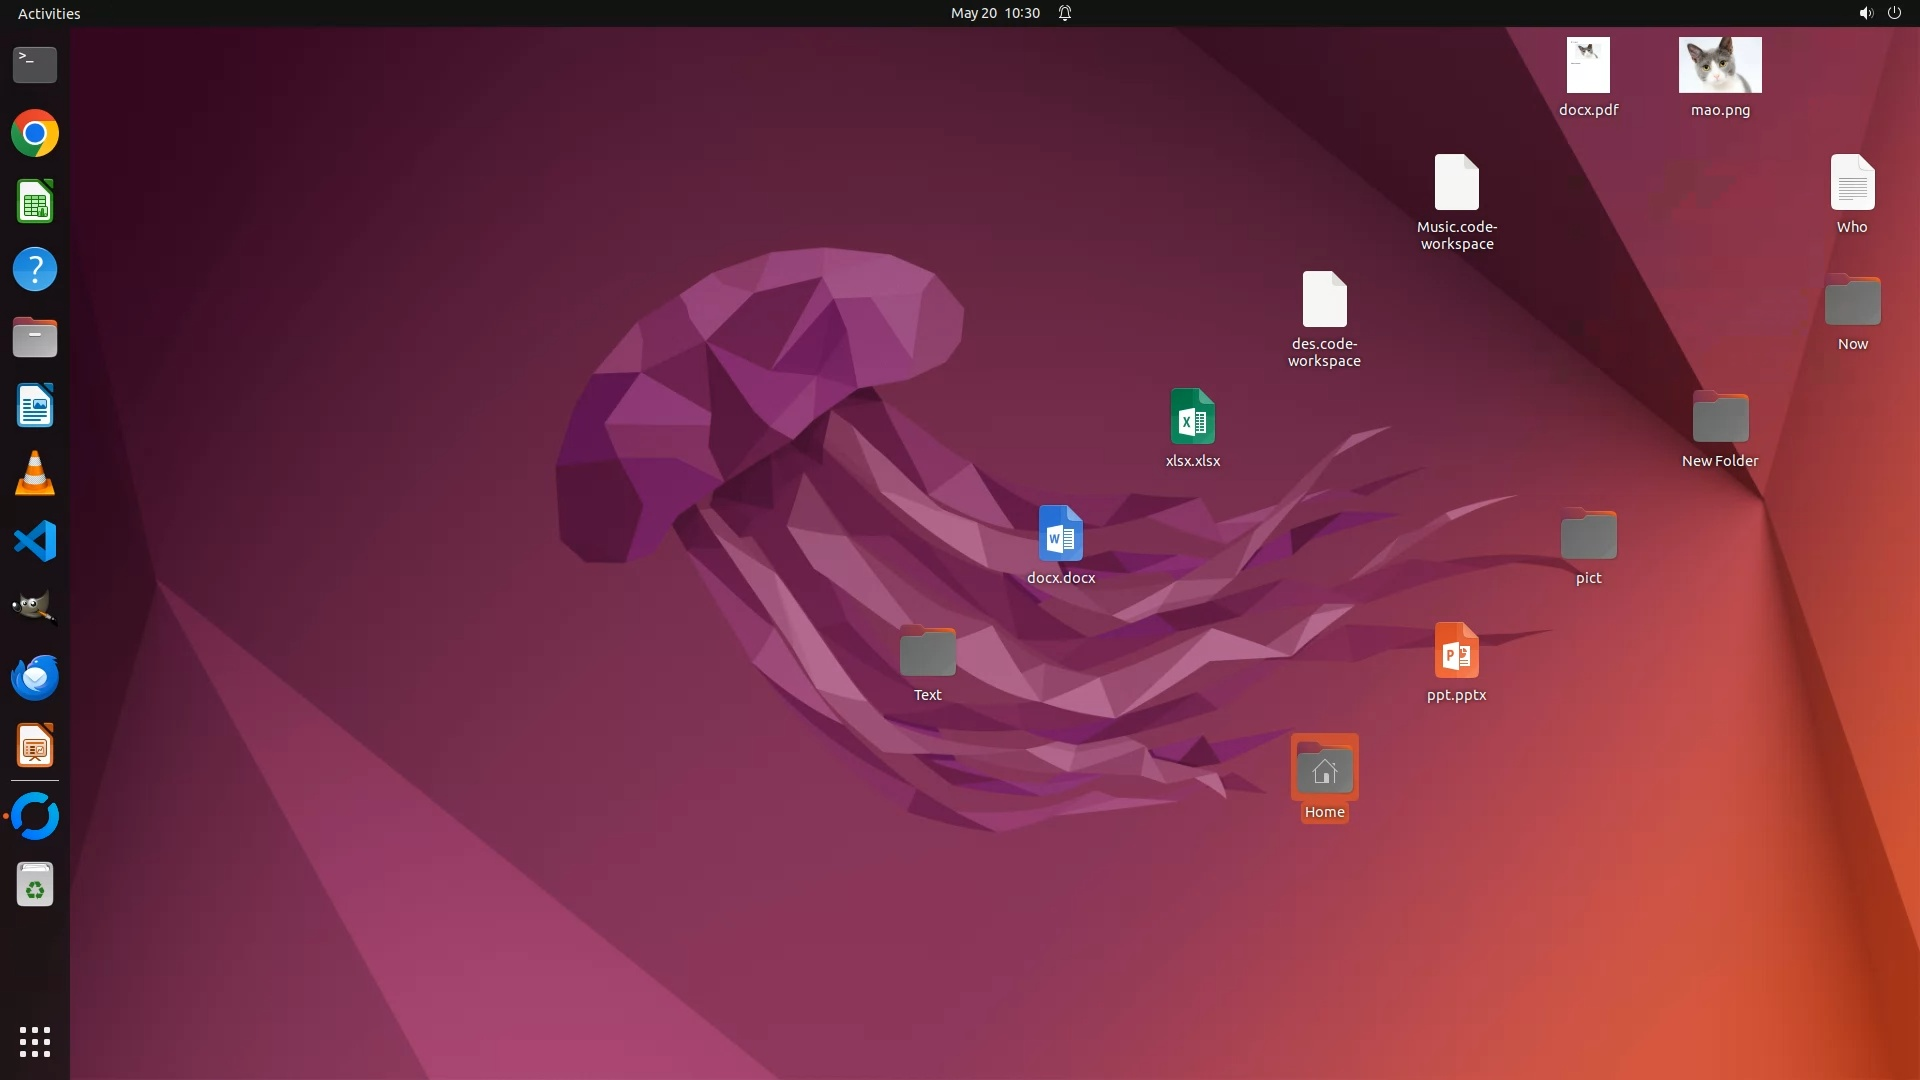Image resolution: width=1920 pixels, height=1080 pixels.
Task: Launch VLC media player
Action: click(35, 474)
